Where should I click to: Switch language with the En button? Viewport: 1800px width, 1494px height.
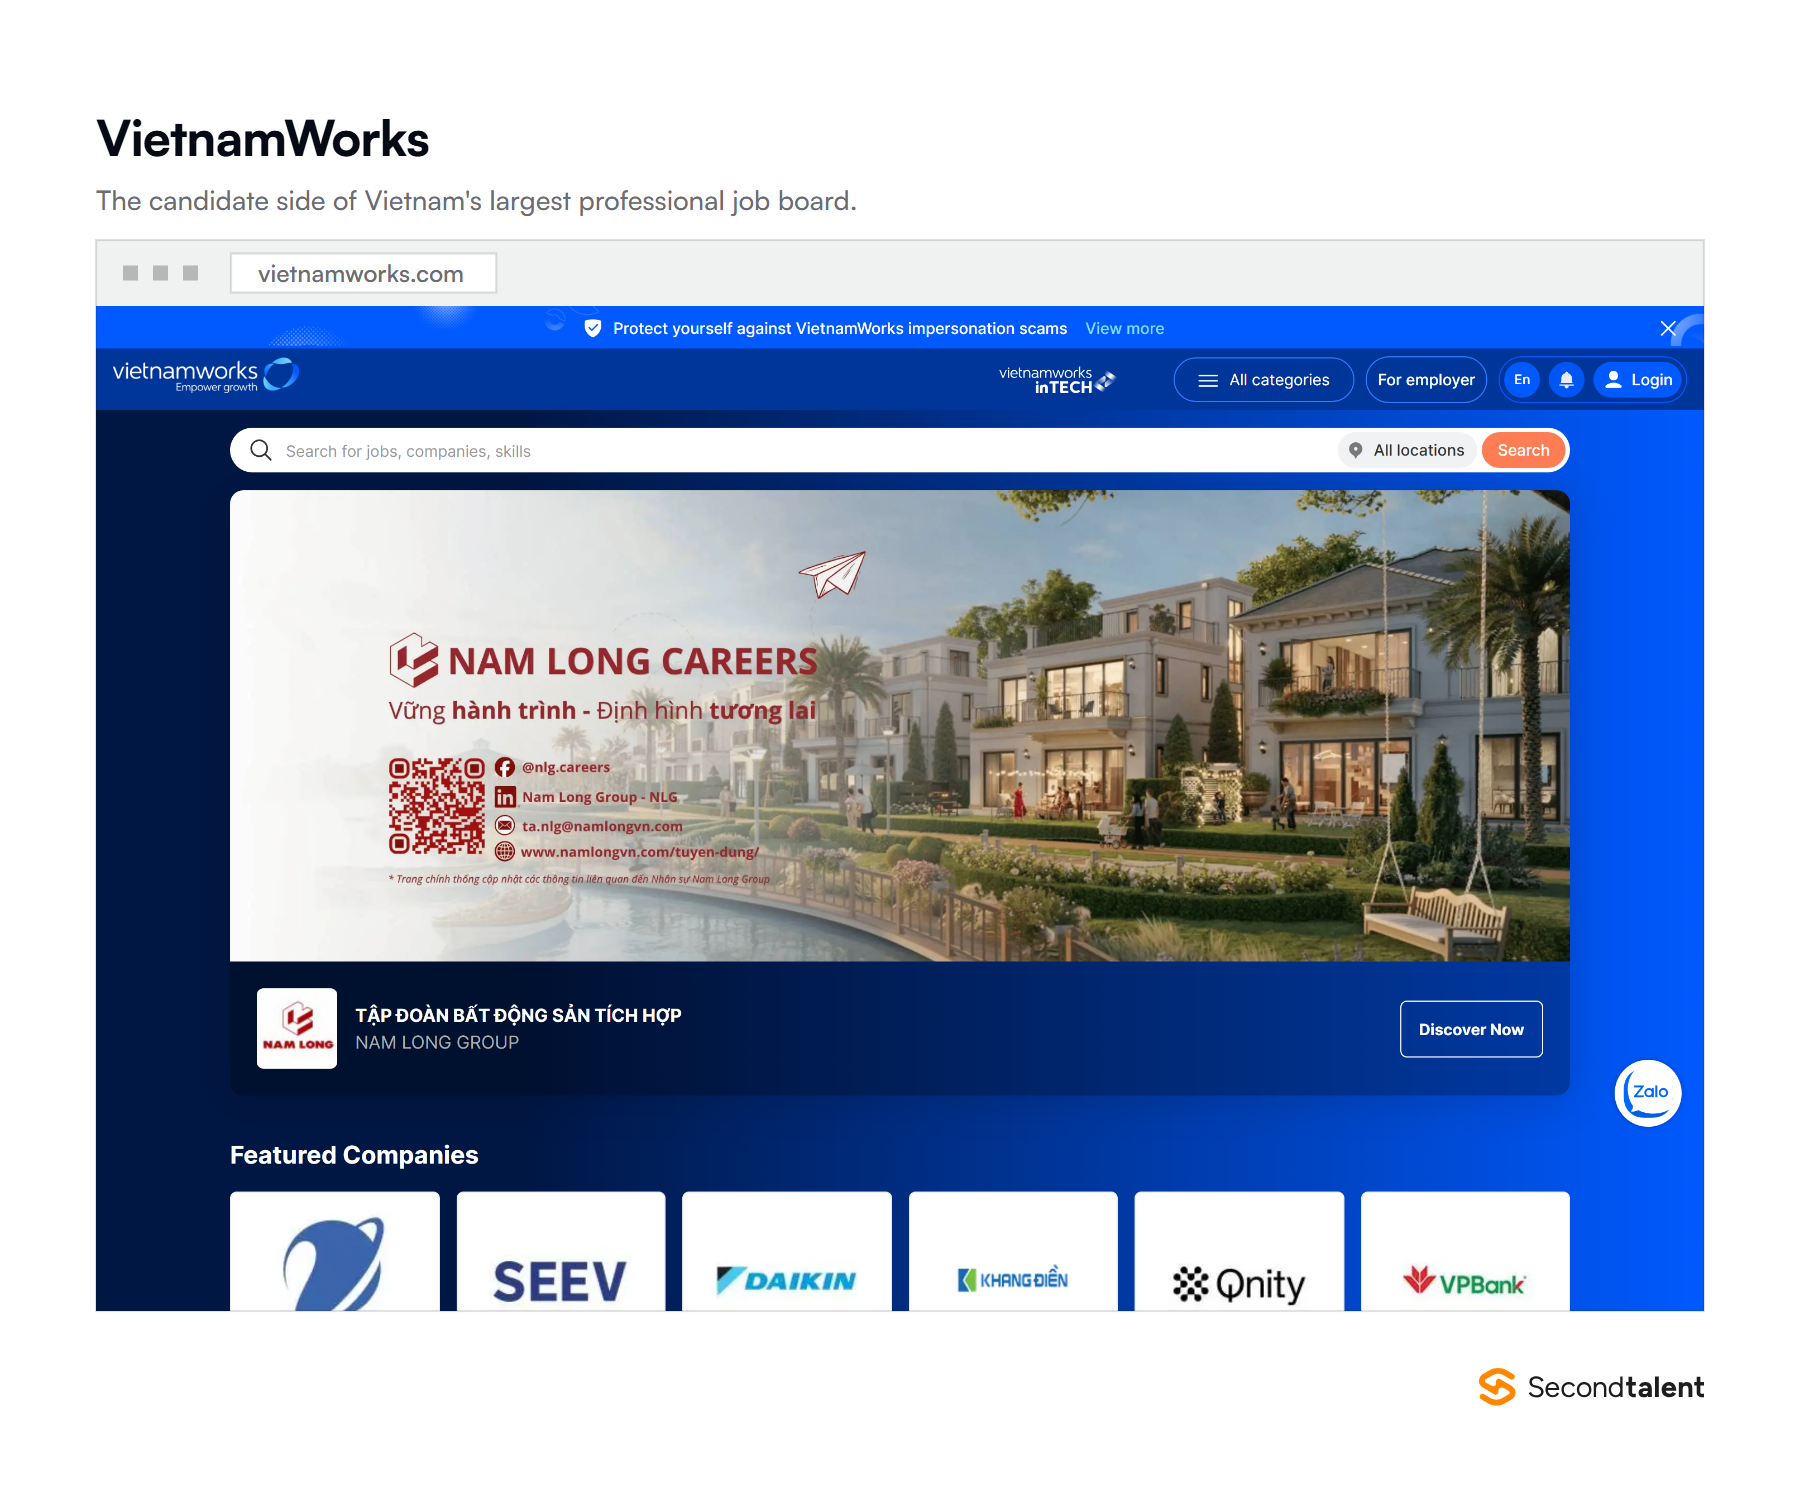(1522, 380)
